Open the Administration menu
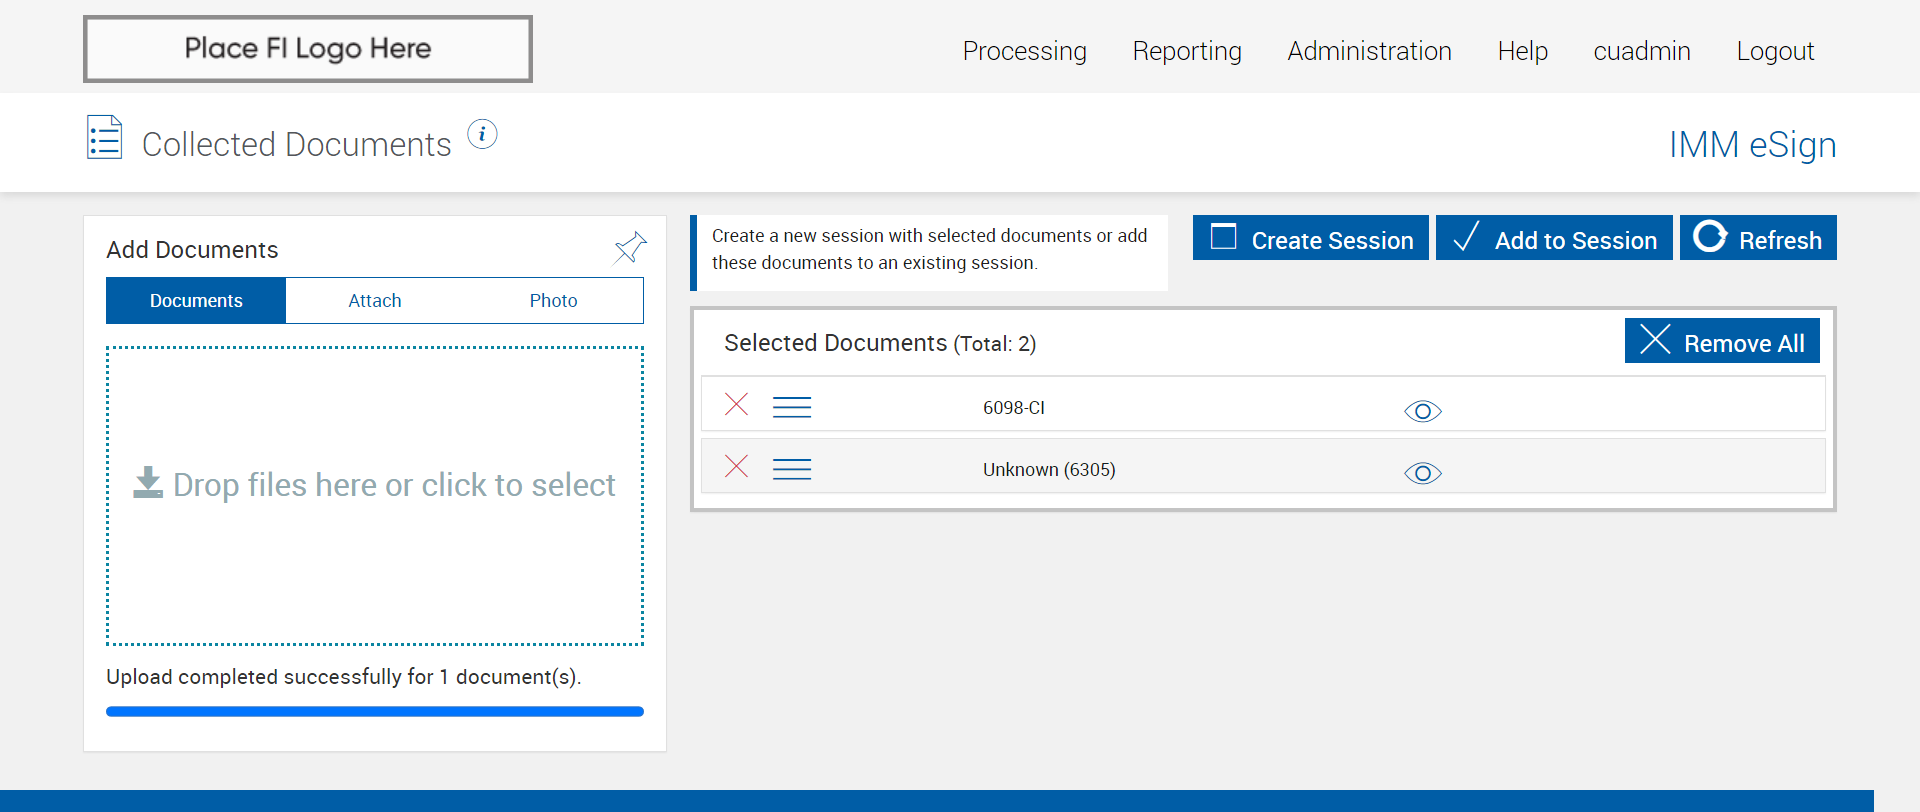The width and height of the screenshot is (1920, 812). click(1368, 51)
